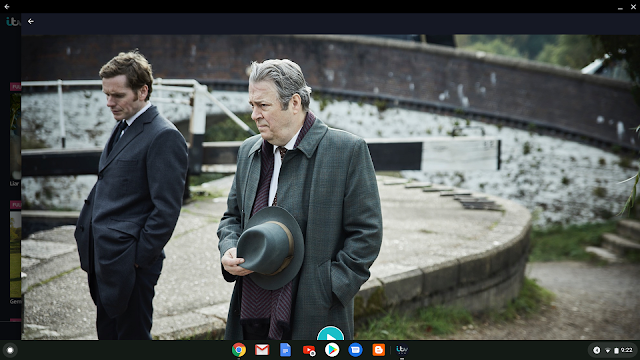Click the window title bar back arrow
The image size is (640, 360).
click(x=7, y=7)
